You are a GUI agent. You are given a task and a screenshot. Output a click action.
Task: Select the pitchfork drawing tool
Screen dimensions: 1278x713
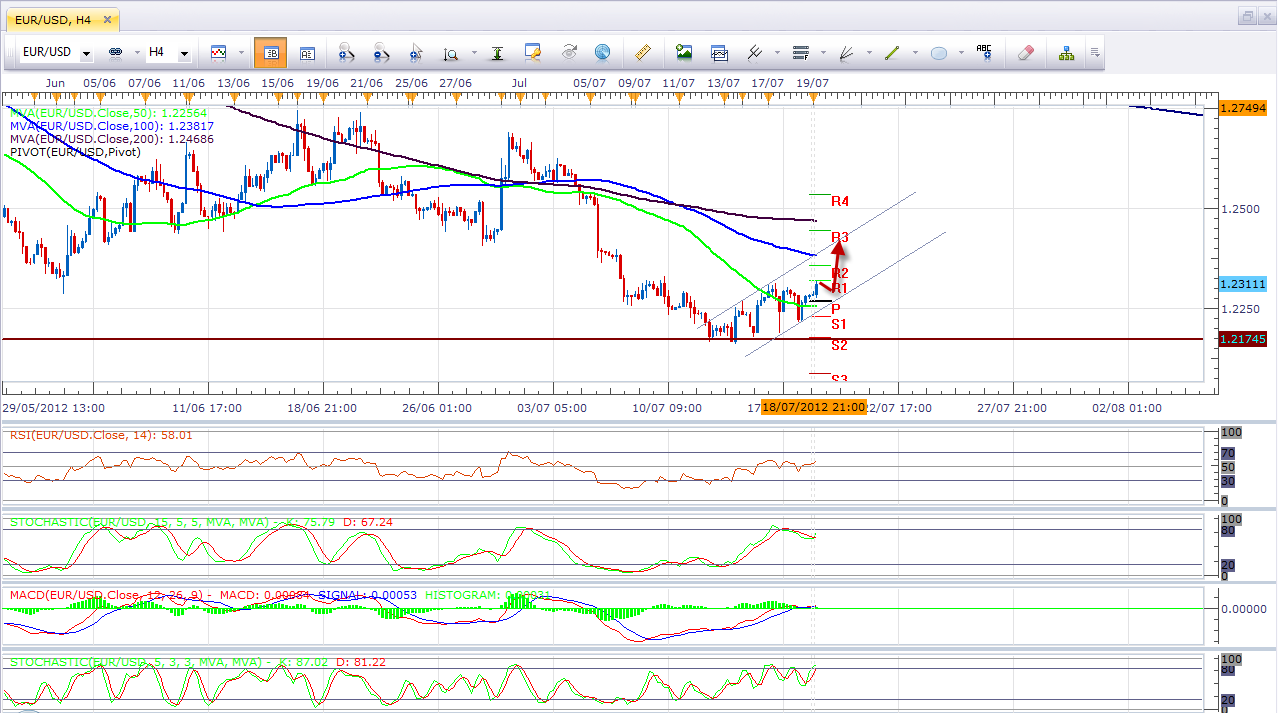point(754,52)
